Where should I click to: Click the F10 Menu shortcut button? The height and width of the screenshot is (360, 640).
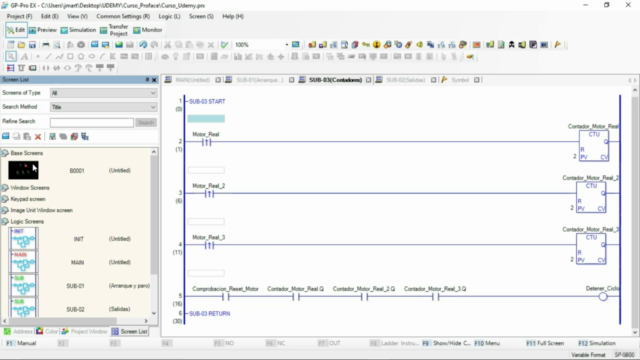coord(487,343)
